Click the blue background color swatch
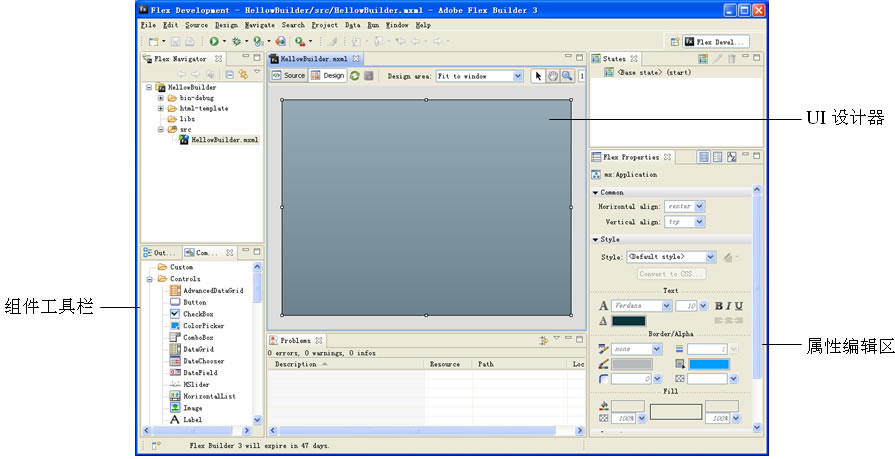This screenshot has height=459, width=895. 708,364
